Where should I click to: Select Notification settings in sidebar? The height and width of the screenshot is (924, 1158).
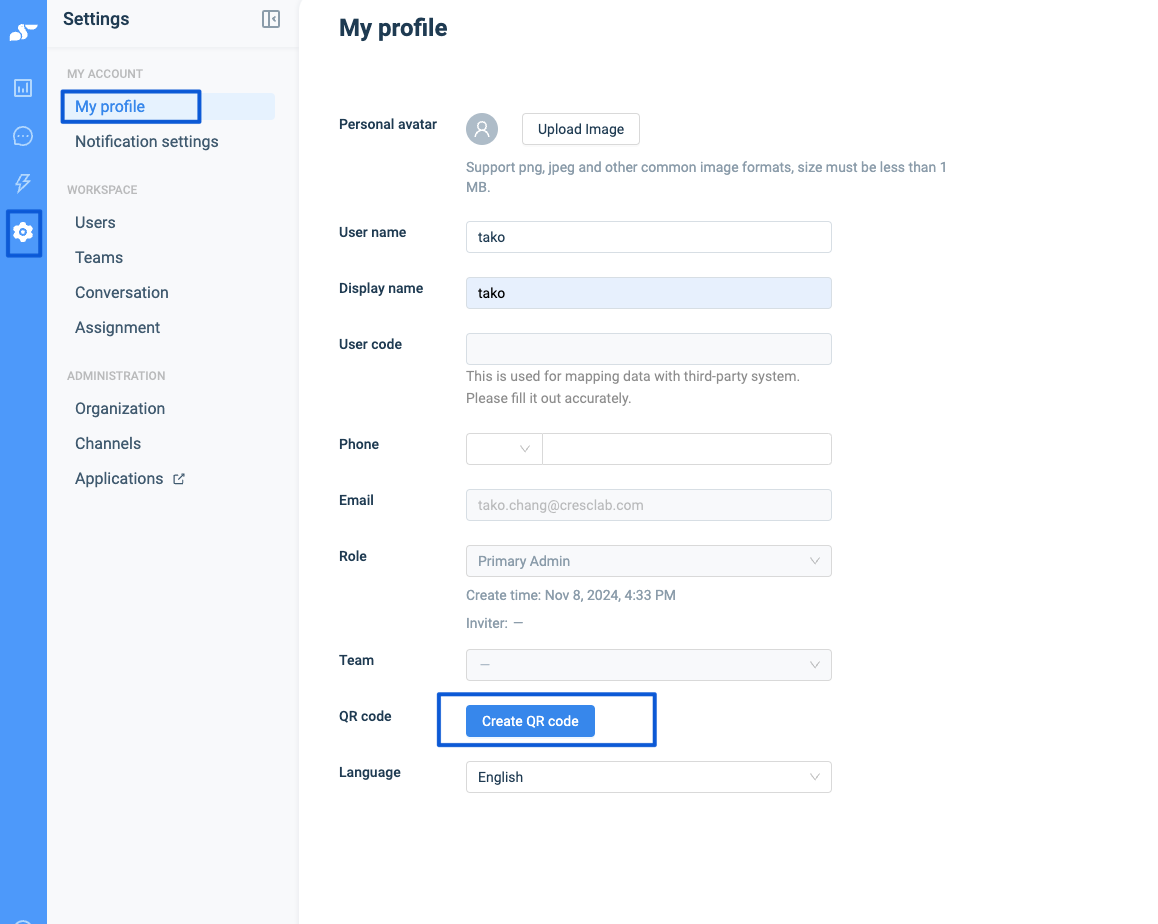[146, 142]
